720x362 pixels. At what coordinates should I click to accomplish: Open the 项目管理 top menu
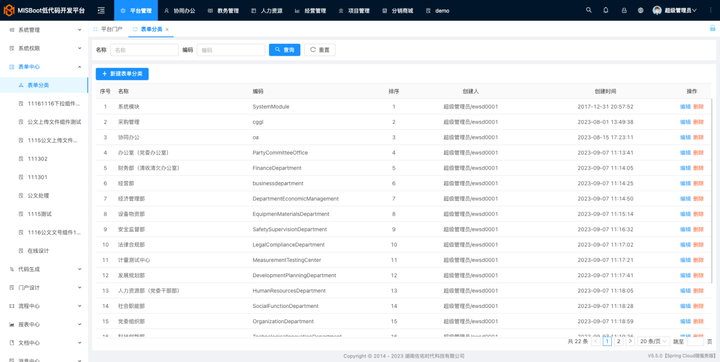354,11
